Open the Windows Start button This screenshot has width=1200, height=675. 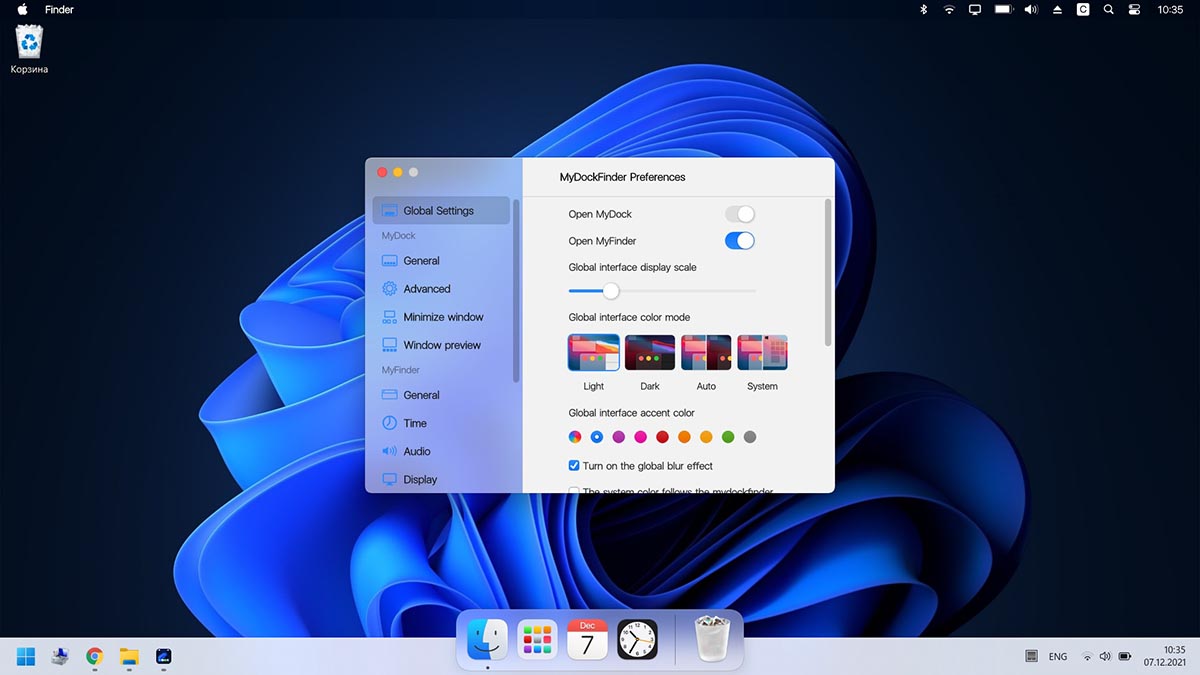(x=26, y=656)
